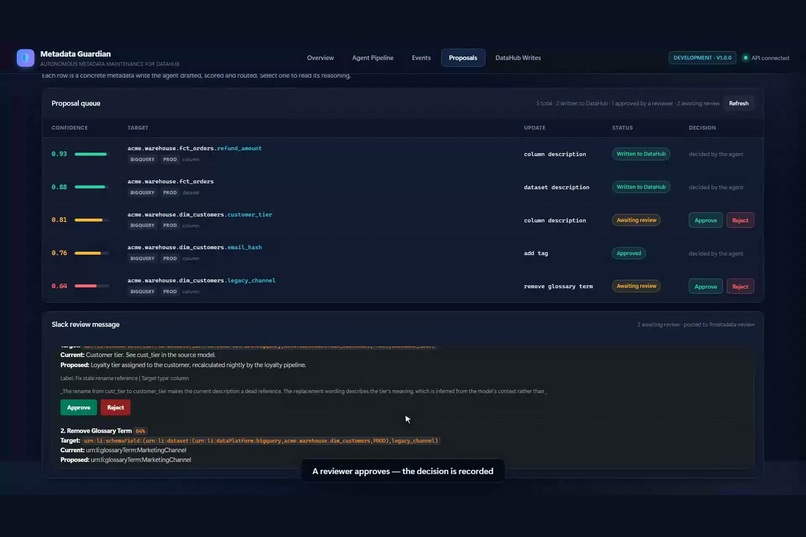Image resolution: width=806 pixels, height=537 pixels.
Task: Click the 0.64 confidence bar
Action: [x=91, y=286]
